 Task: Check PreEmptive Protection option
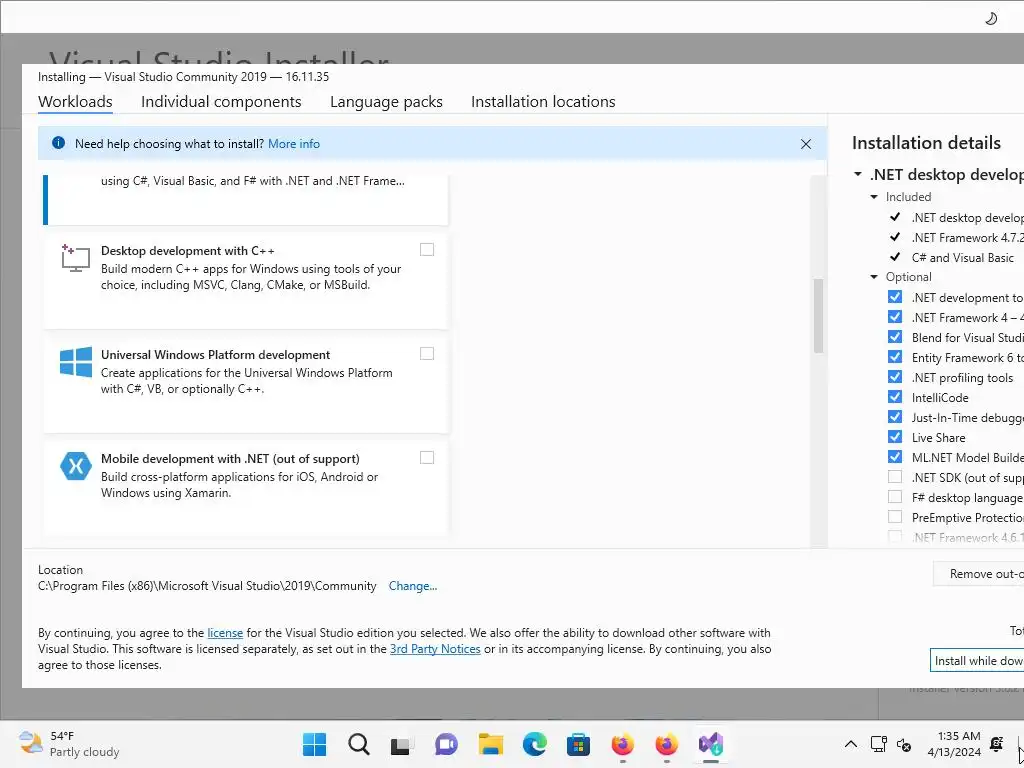click(895, 517)
